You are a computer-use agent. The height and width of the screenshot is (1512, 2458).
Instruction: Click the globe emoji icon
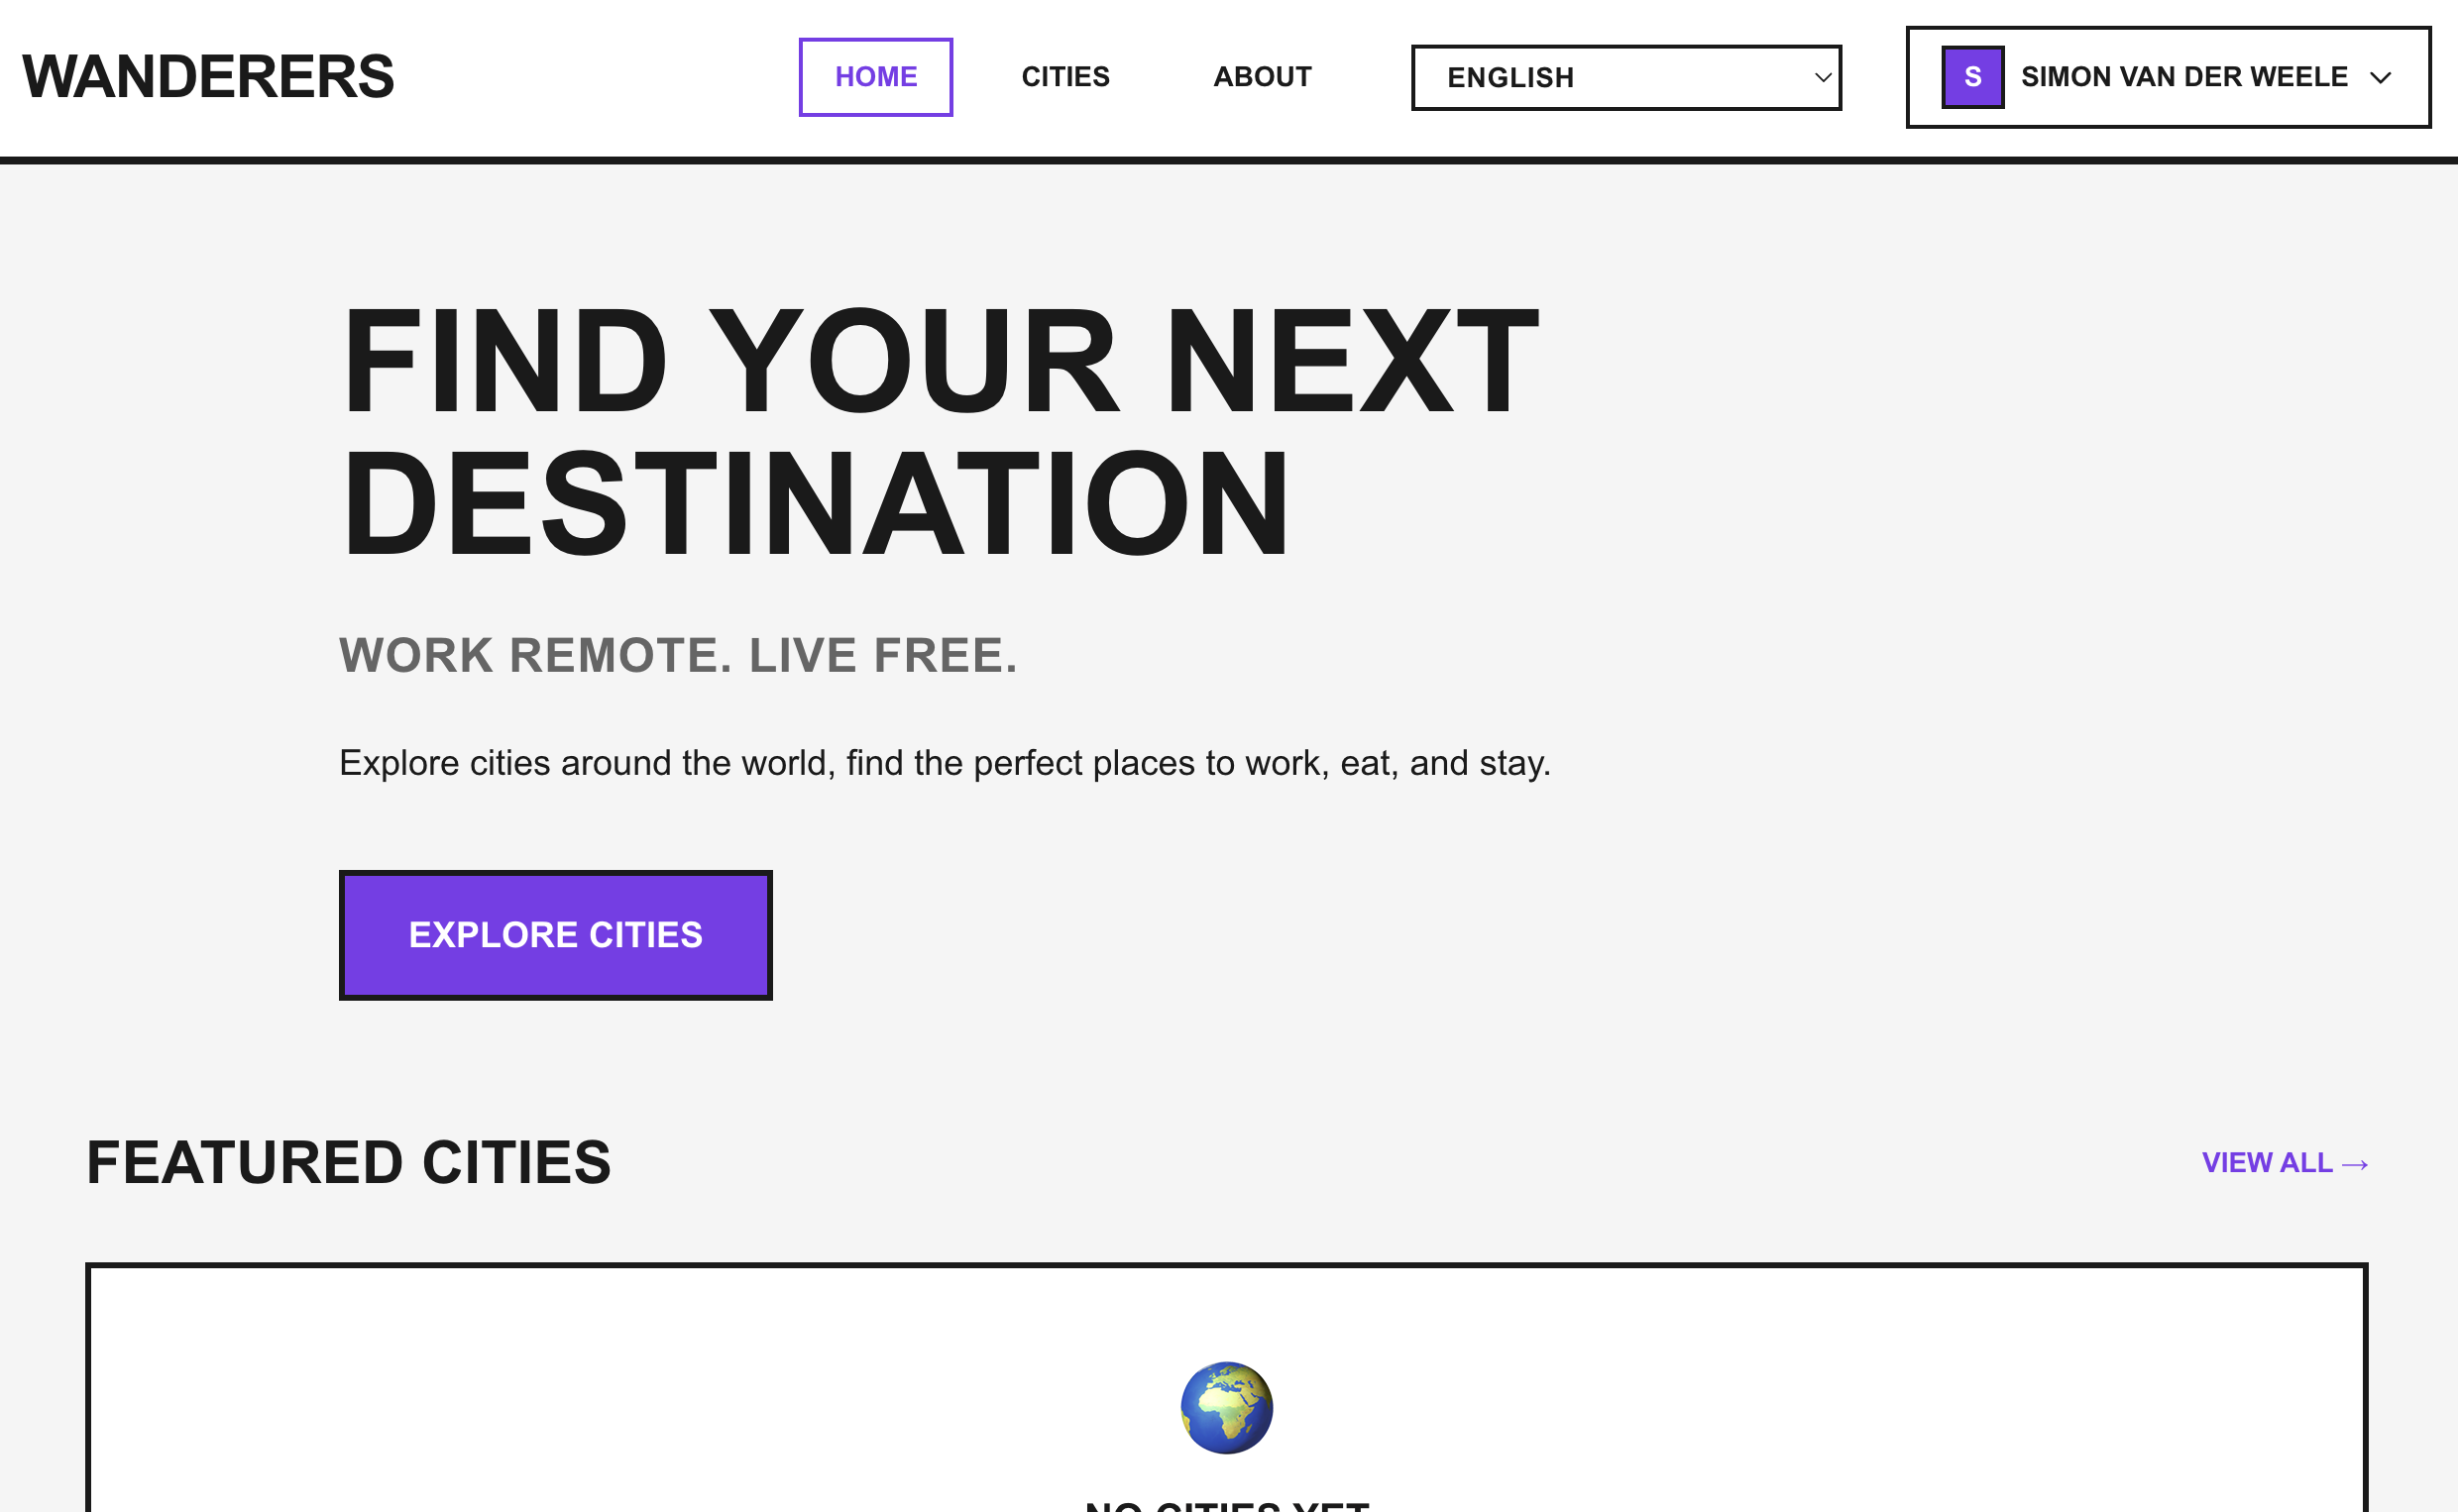point(1227,1407)
